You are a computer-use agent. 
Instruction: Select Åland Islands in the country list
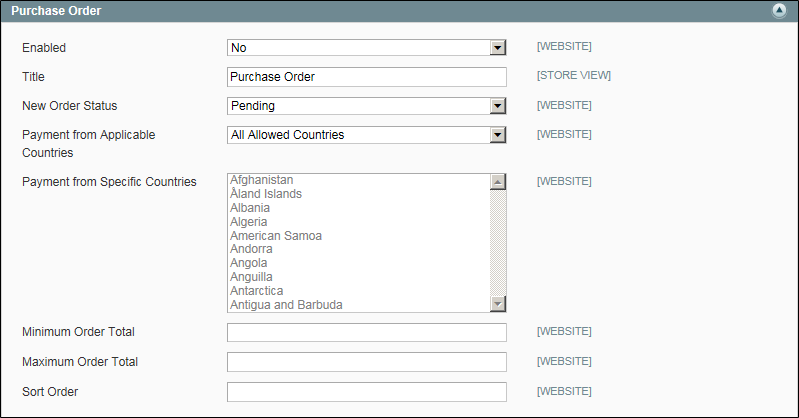pos(359,194)
